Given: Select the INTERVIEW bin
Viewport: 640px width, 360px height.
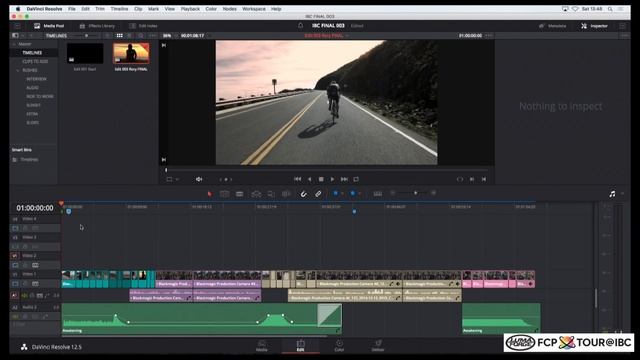Looking at the screenshot, I should tap(36, 79).
